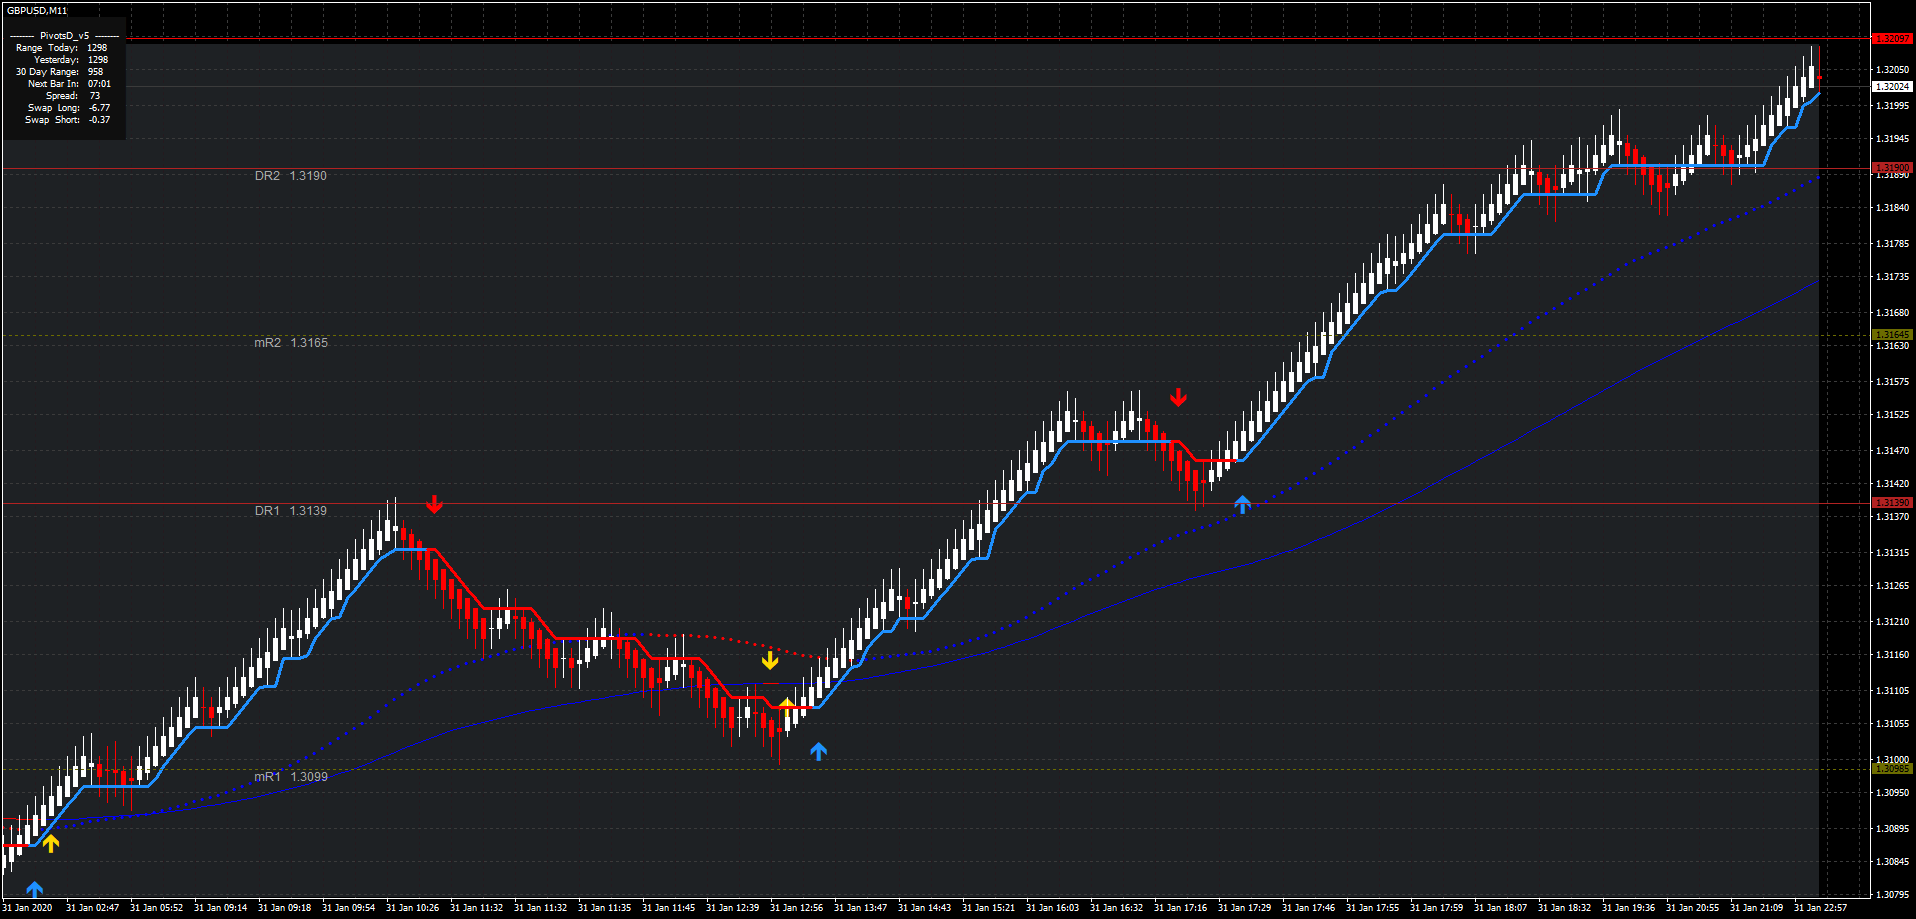Select the blue buy arrow below the midday low
Image resolution: width=1916 pixels, height=919 pixels.
pyautogui.click(x=819, y=751)
